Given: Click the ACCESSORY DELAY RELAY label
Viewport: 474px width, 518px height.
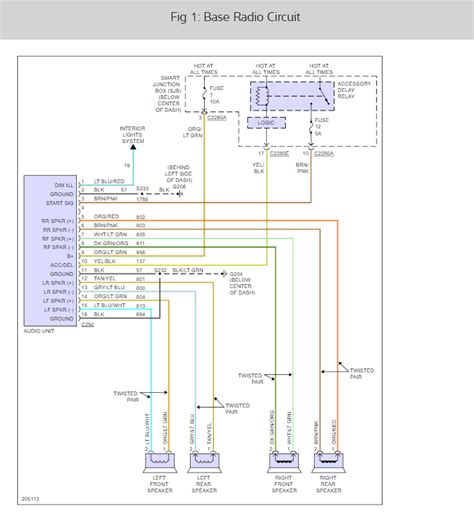Looking at the screenshot, I should 354,90.
